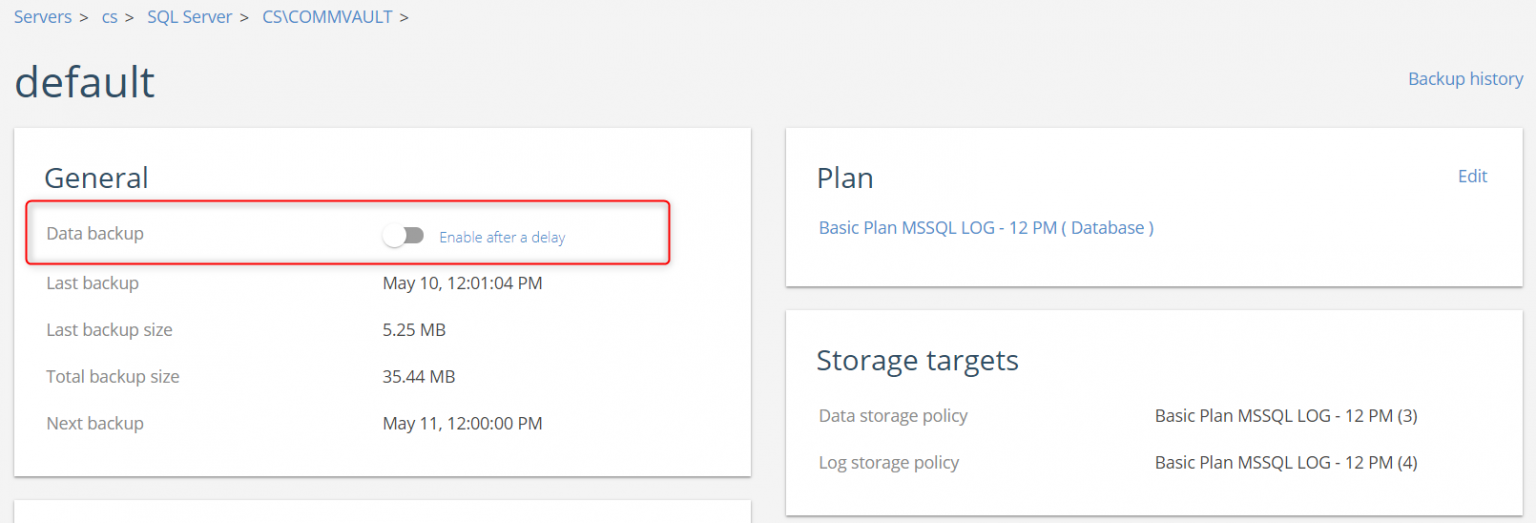Click the Storage targets heading

click(917, 360)
